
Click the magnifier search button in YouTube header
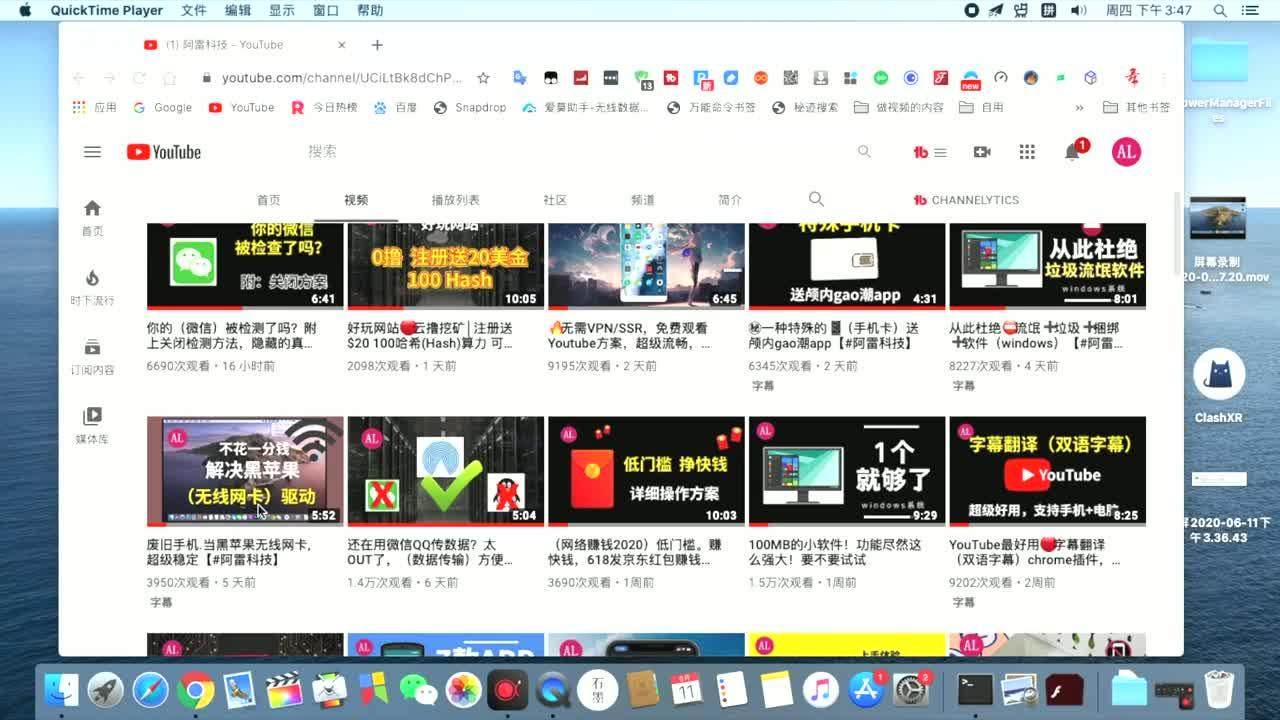[x=864, y=152]
